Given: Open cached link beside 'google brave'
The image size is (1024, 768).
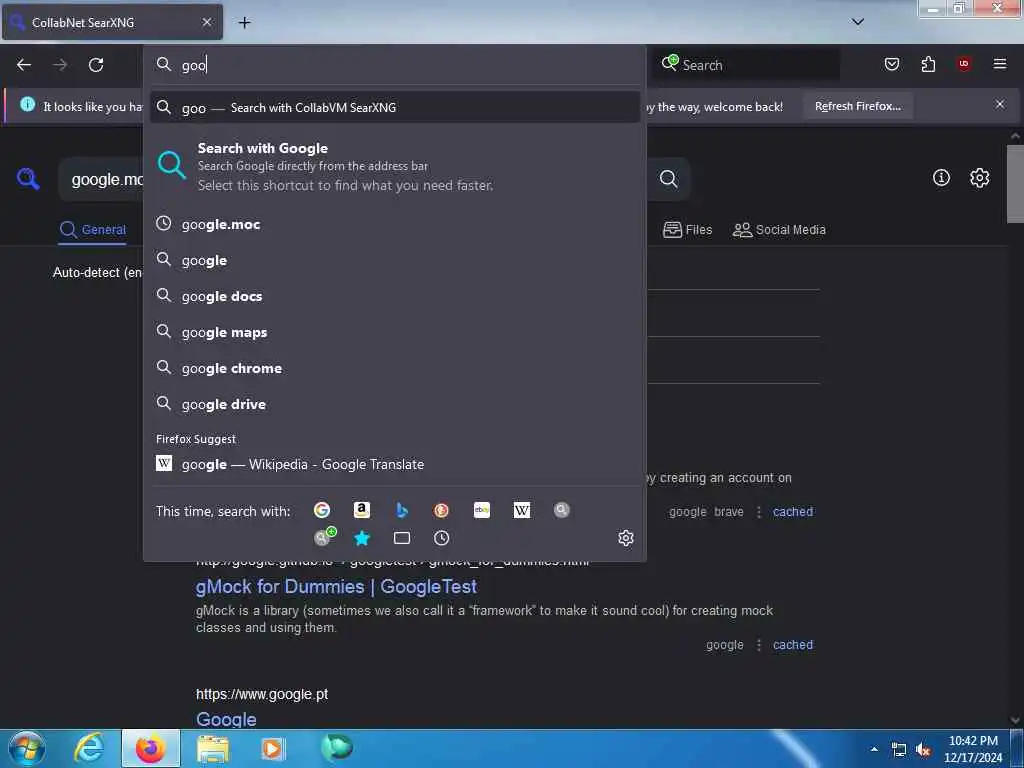Looking at the screenshot, I should coord(793,511).
